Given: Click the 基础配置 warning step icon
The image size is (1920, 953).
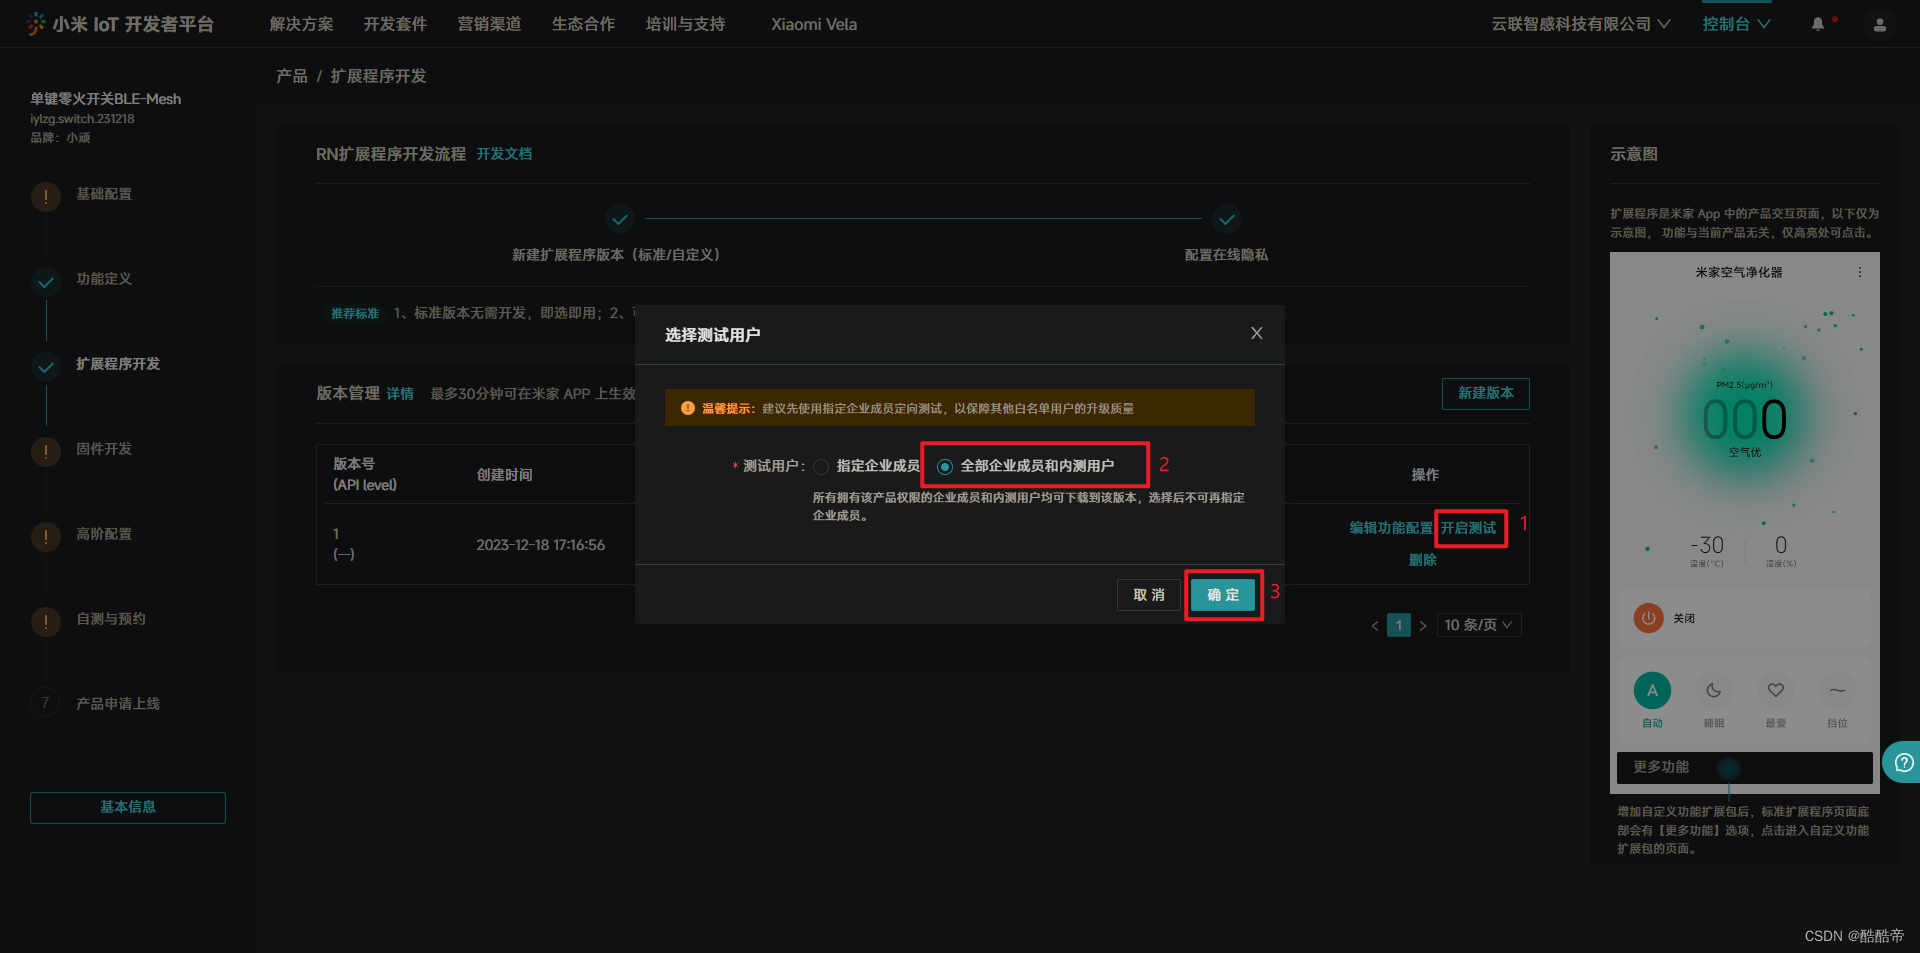Looking at the screenshot, I should 46,197.
